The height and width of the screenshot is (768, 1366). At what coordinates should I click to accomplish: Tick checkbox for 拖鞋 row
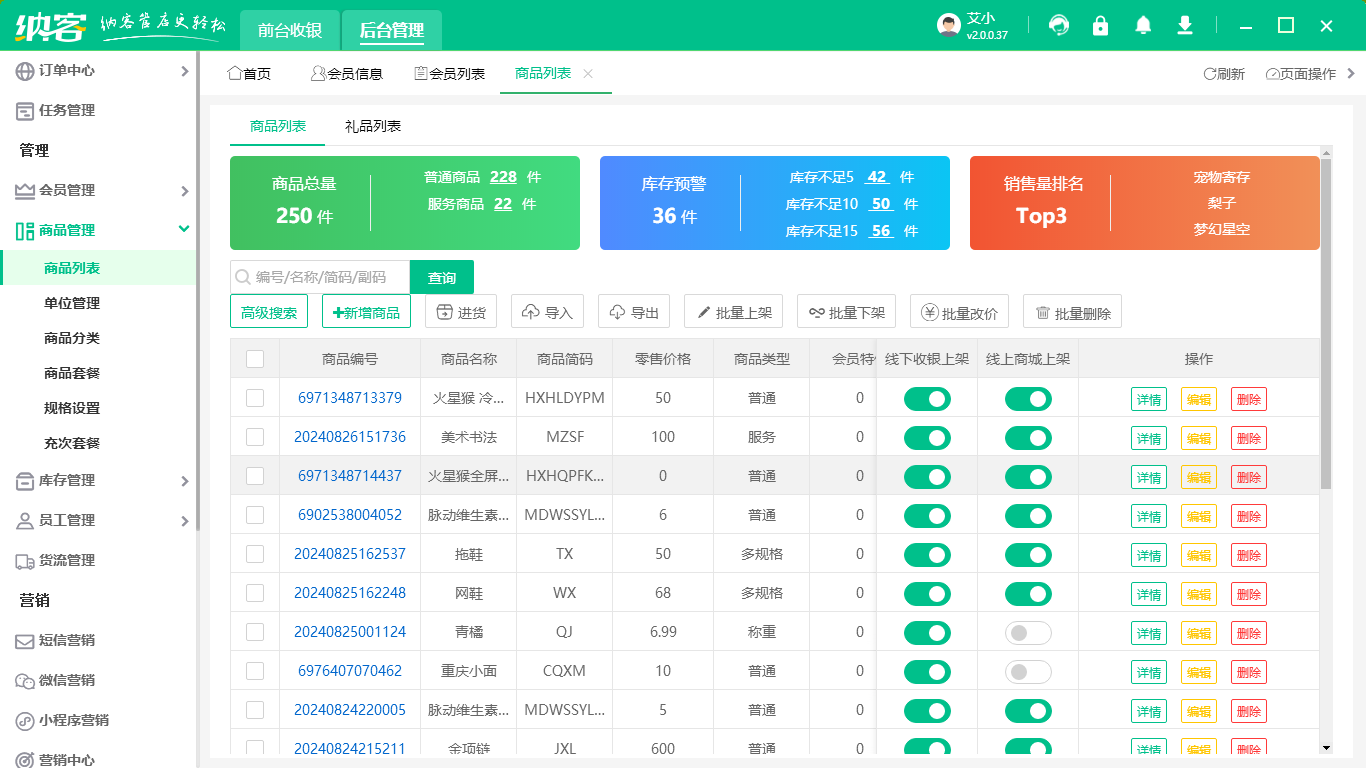point(255,554)
